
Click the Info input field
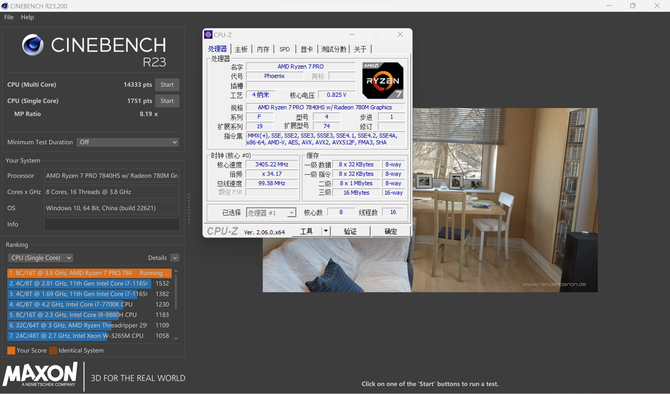112,224
